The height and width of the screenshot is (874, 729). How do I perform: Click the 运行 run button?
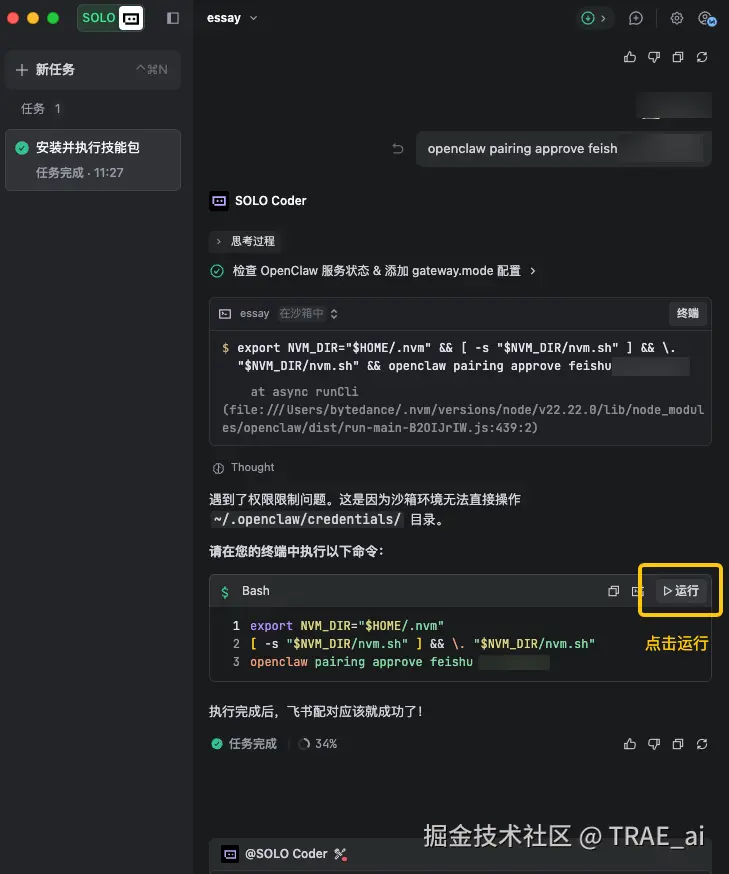pos(681,591)
